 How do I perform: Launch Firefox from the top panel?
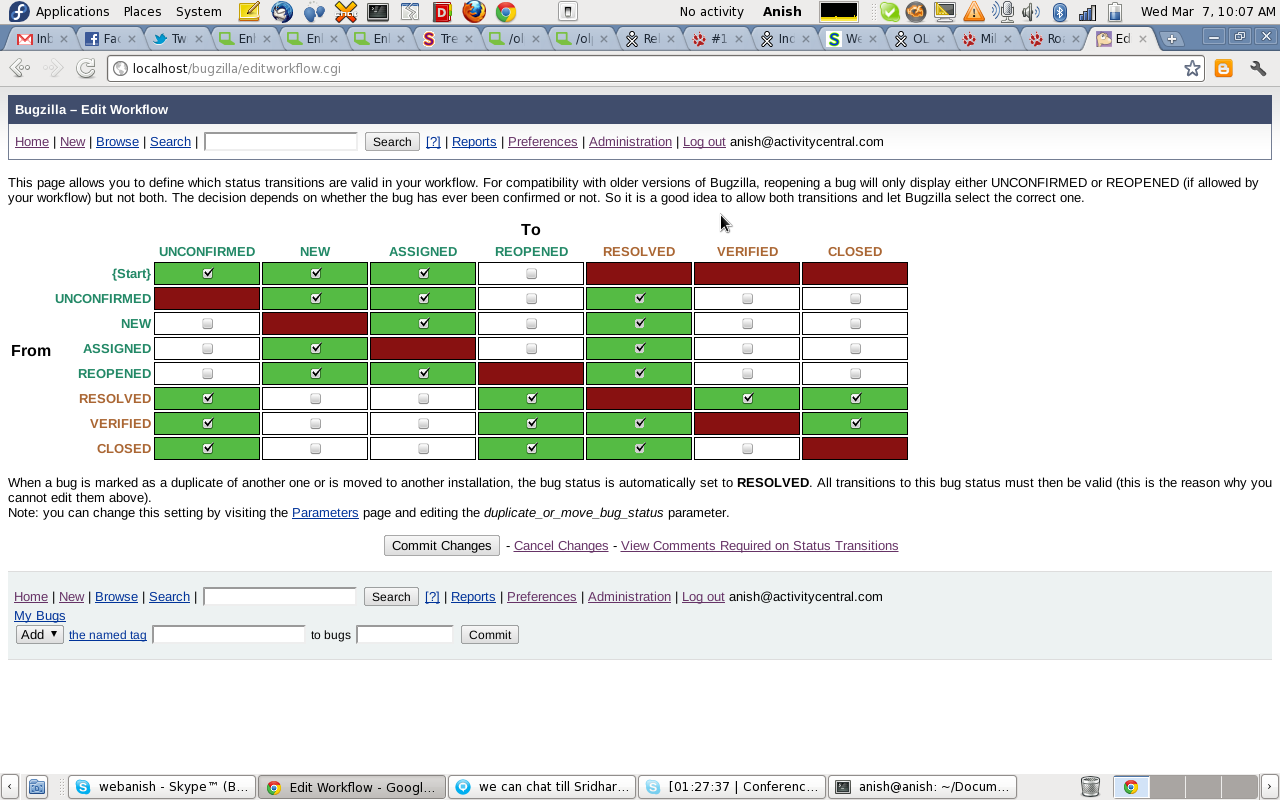pos(473,12)
